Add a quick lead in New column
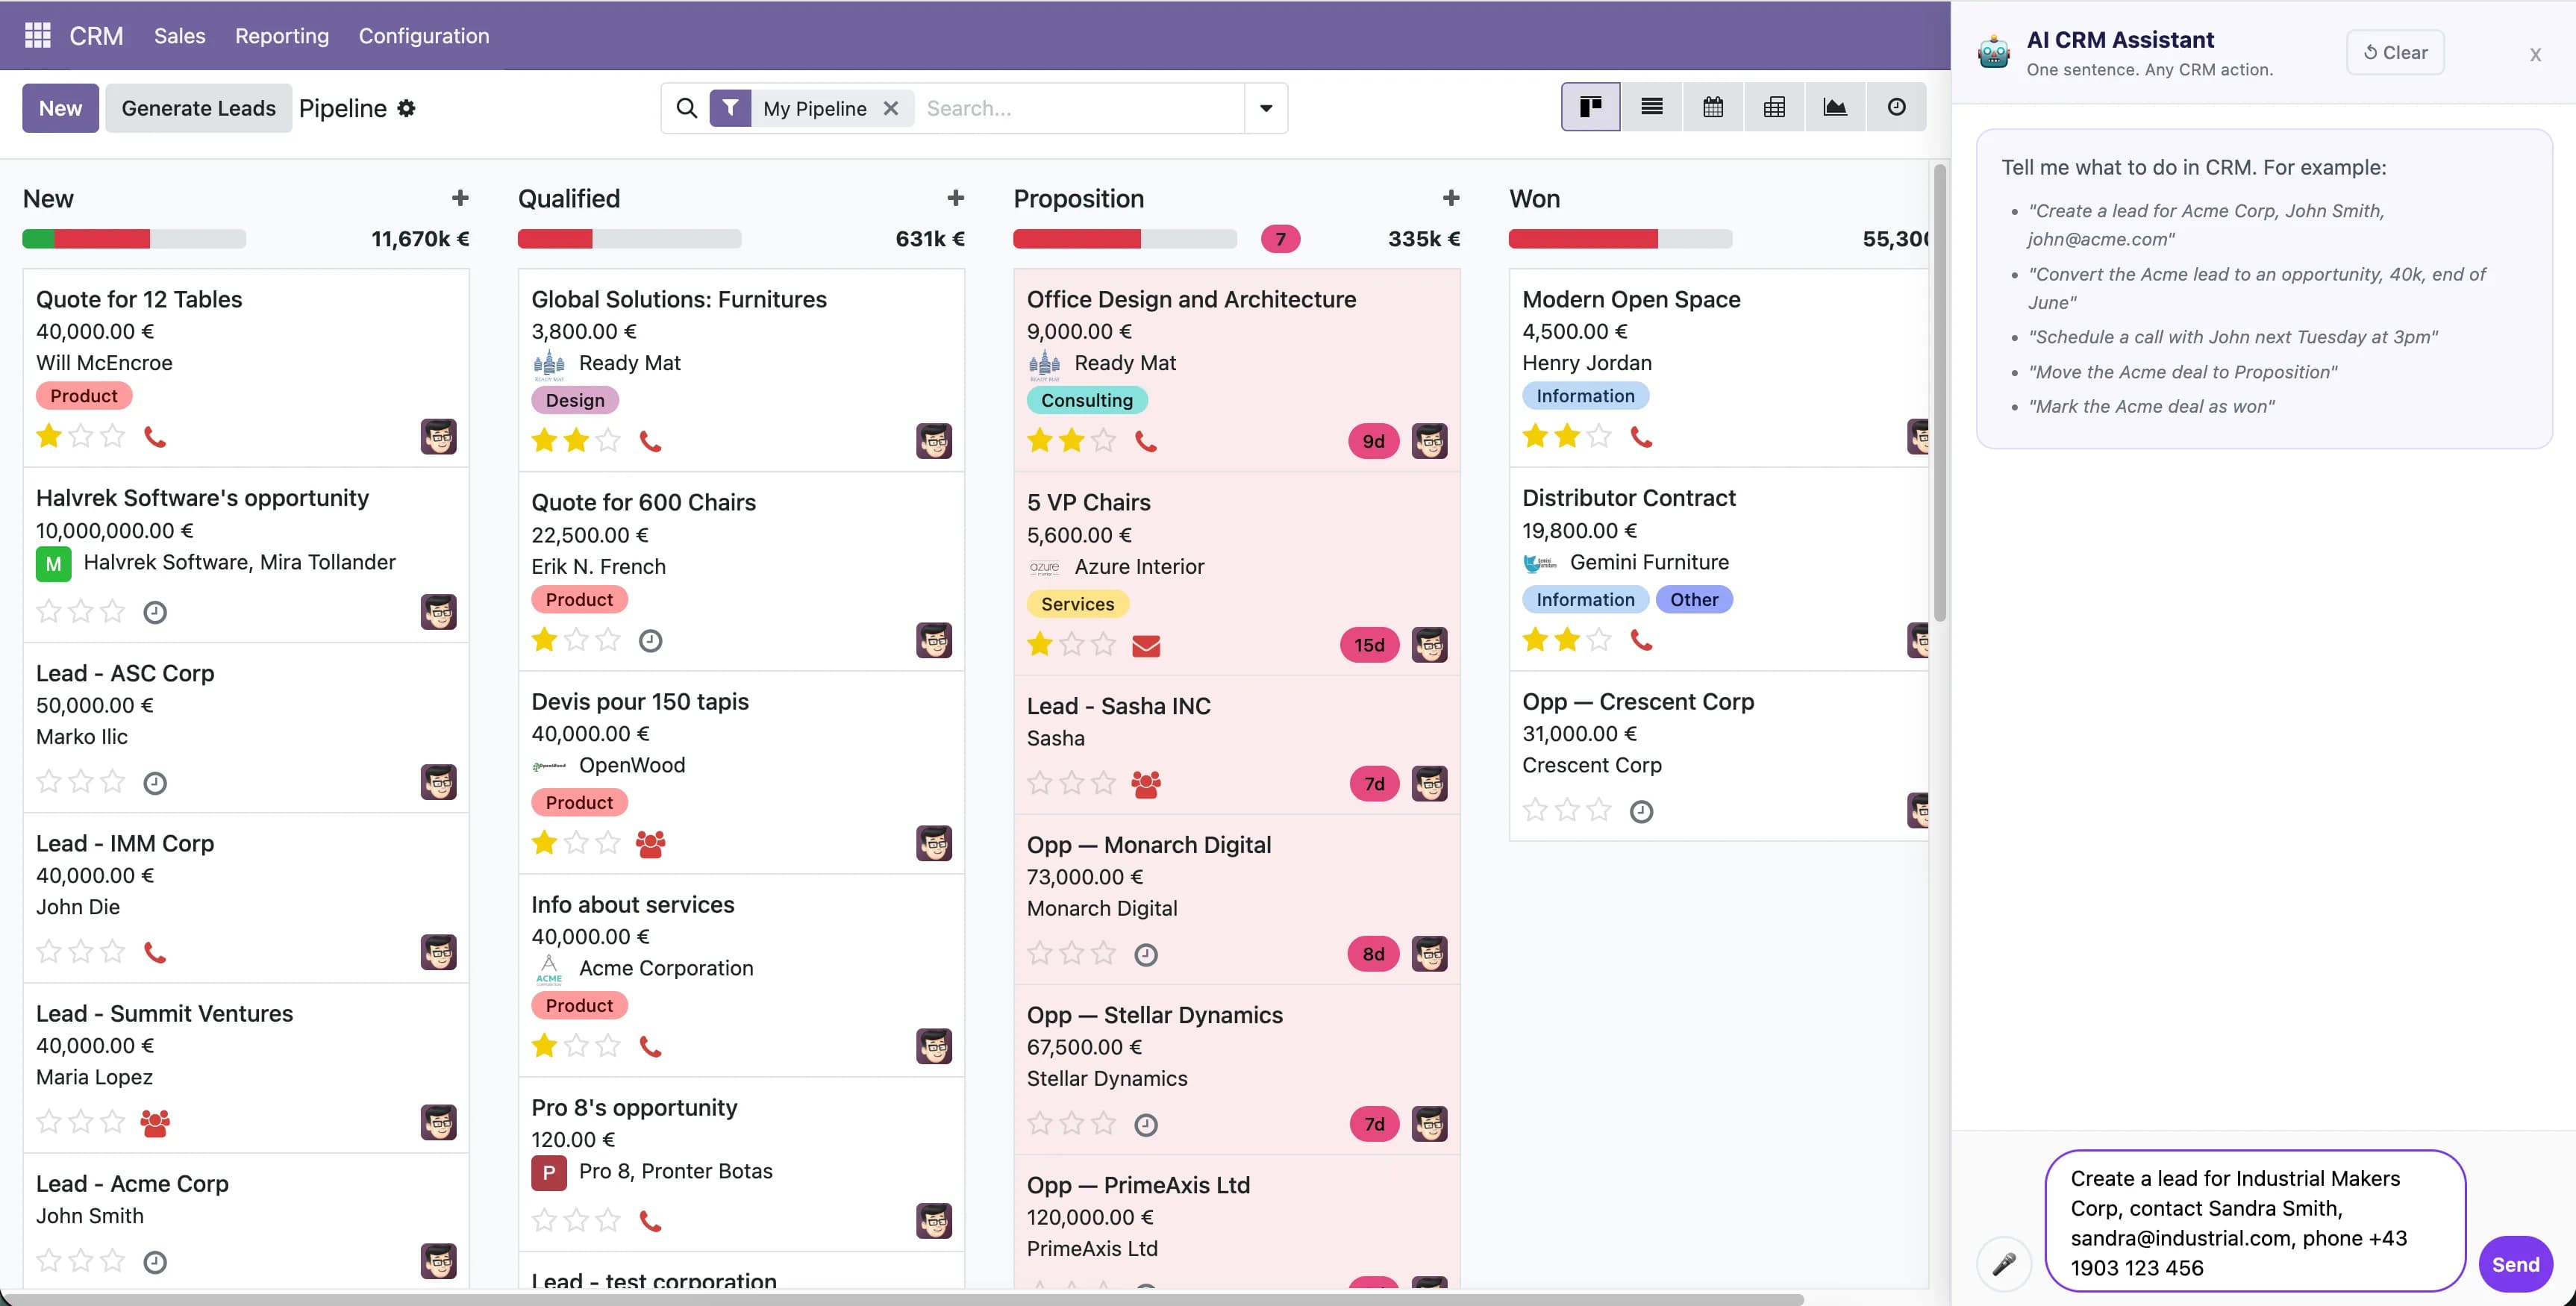This screenshot has width=2576, height=1306. (460, 198)
